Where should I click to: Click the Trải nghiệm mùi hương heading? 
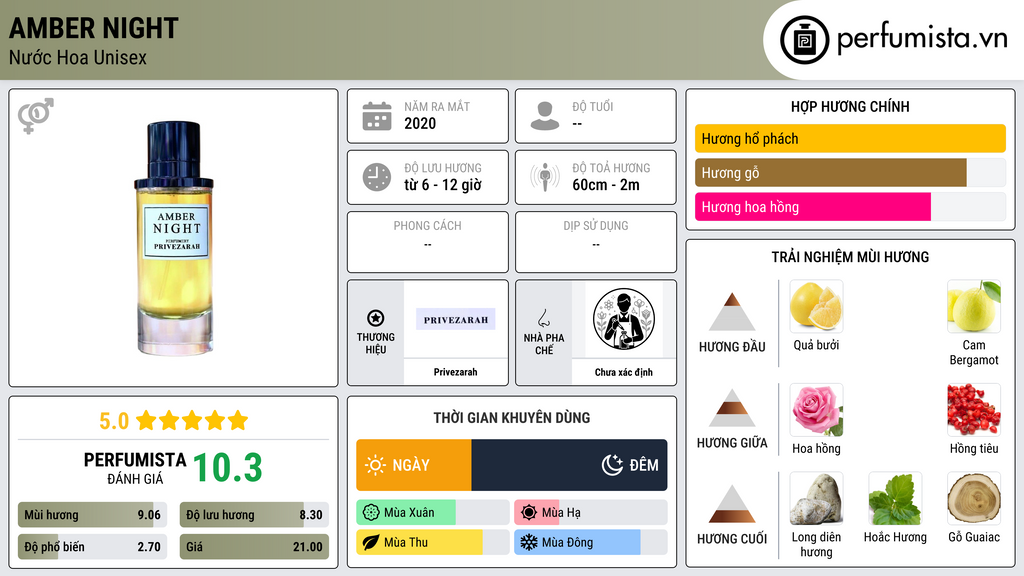850,257
